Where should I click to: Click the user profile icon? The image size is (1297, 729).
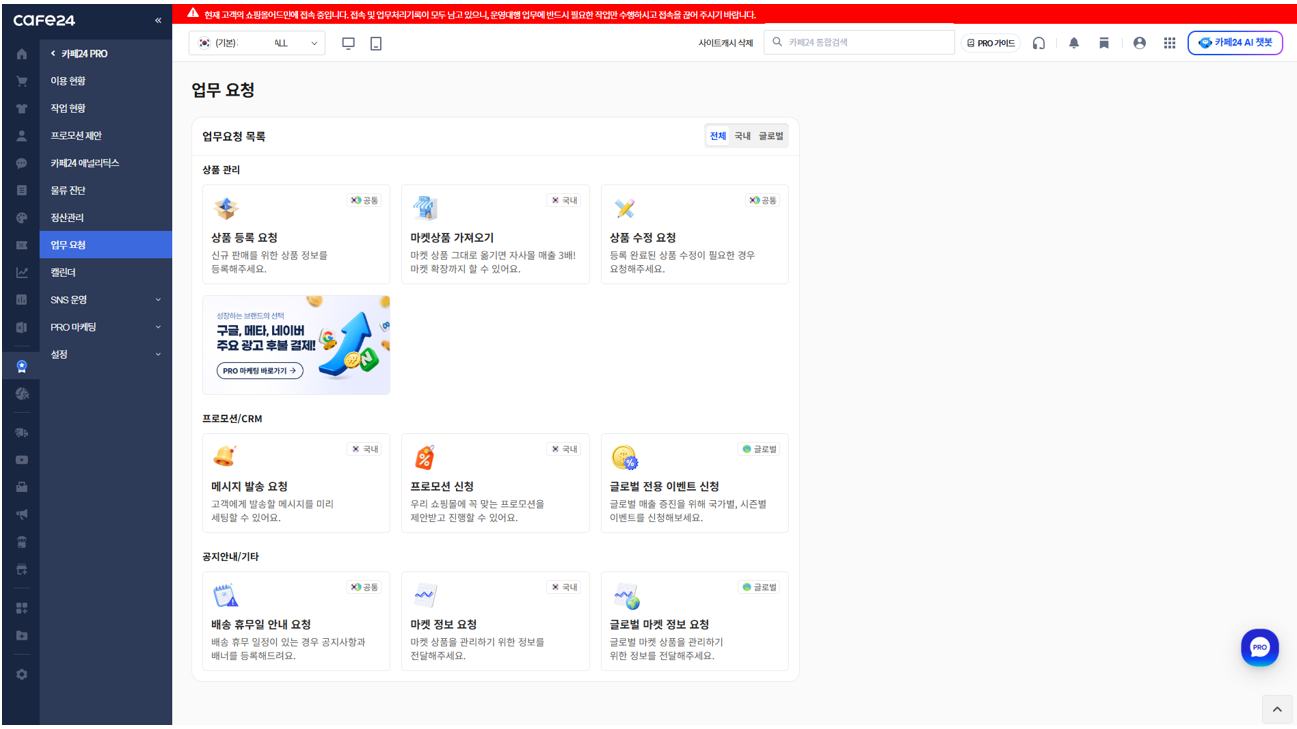pyautogui.click(x=1139, y=43)
